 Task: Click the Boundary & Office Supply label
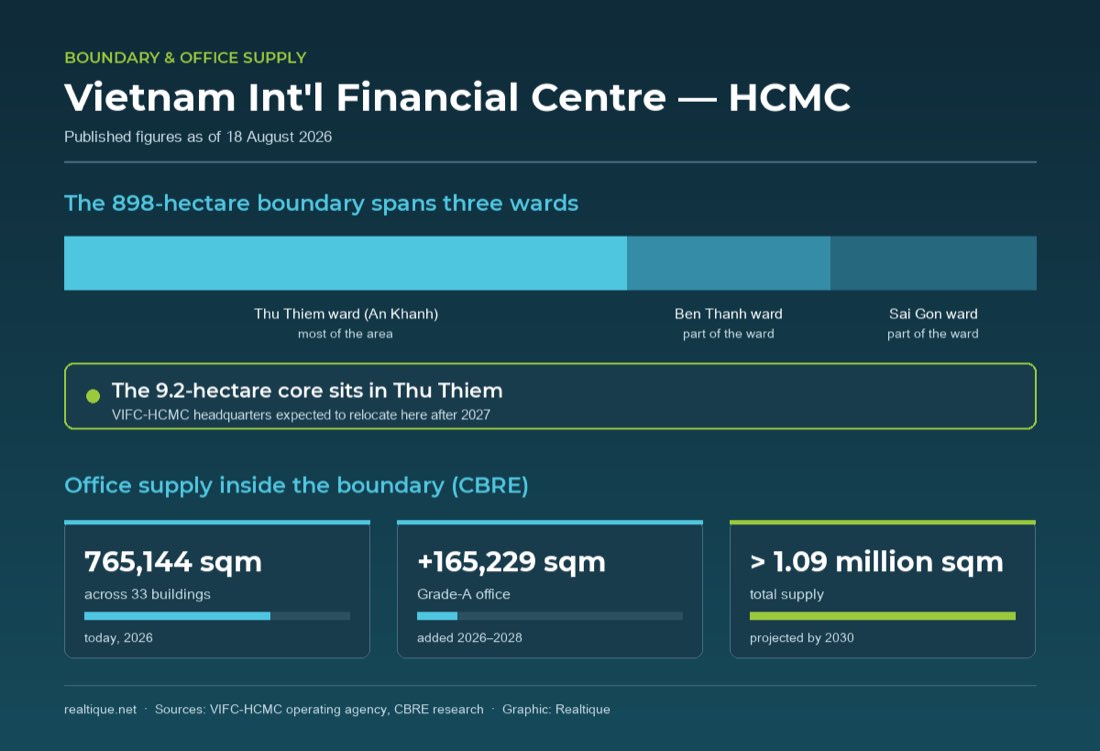coord(185,57)
